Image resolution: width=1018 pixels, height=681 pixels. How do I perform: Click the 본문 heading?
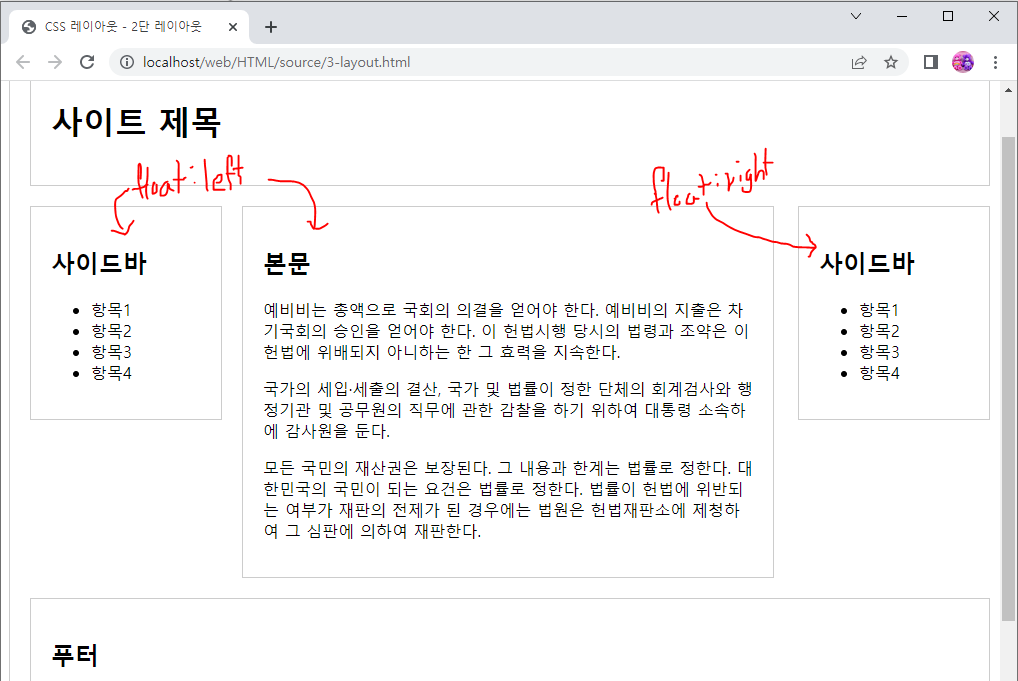tap(287, 263)
